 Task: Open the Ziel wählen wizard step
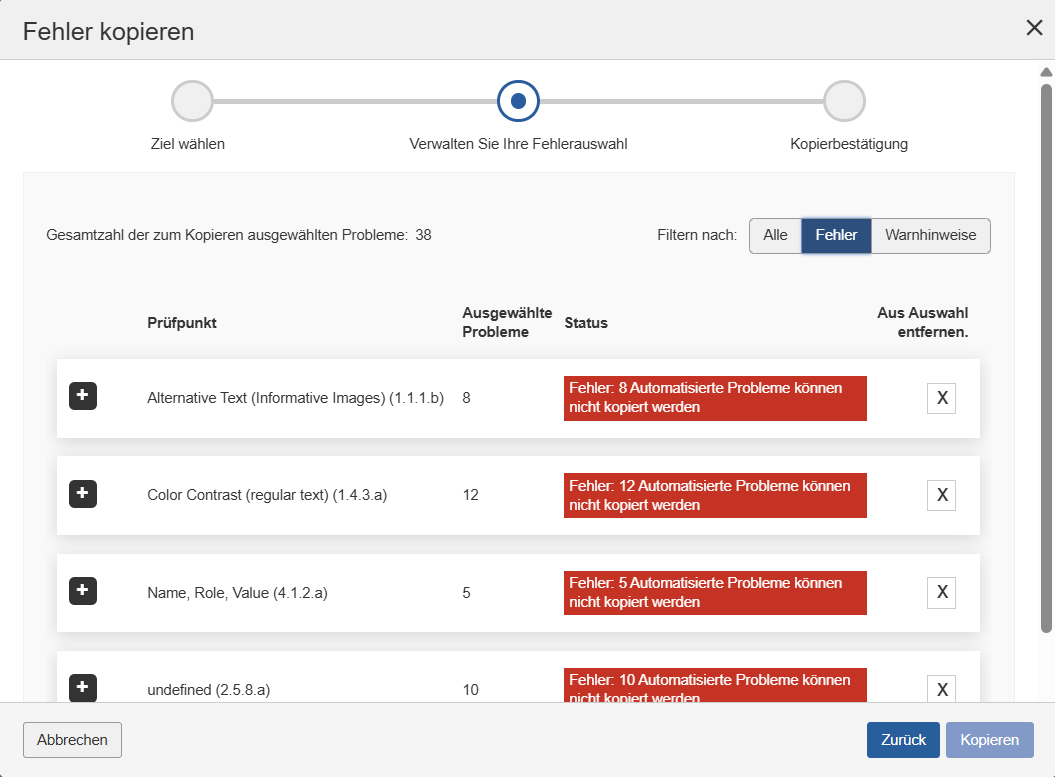pyautogui.click(x=191, y=100)
